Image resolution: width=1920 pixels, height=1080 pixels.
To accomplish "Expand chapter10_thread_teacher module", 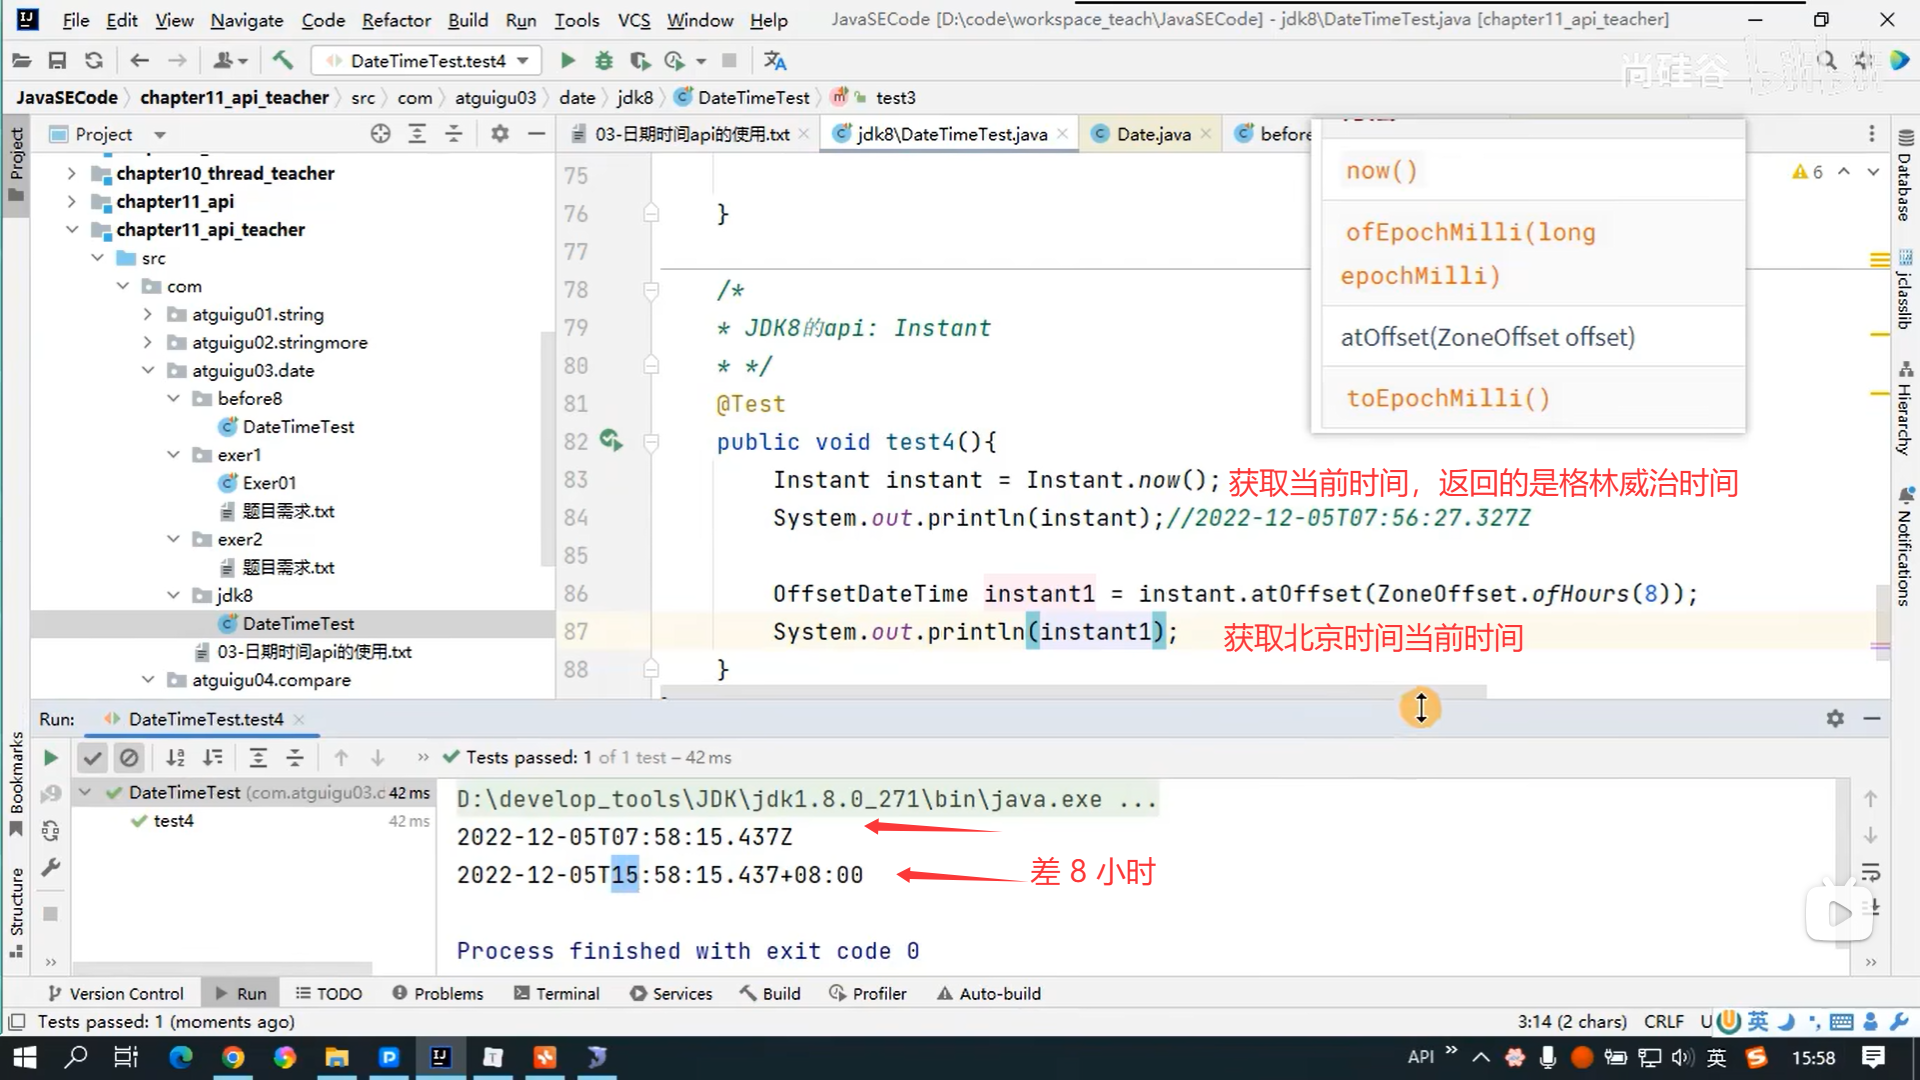I will (71, 173).
